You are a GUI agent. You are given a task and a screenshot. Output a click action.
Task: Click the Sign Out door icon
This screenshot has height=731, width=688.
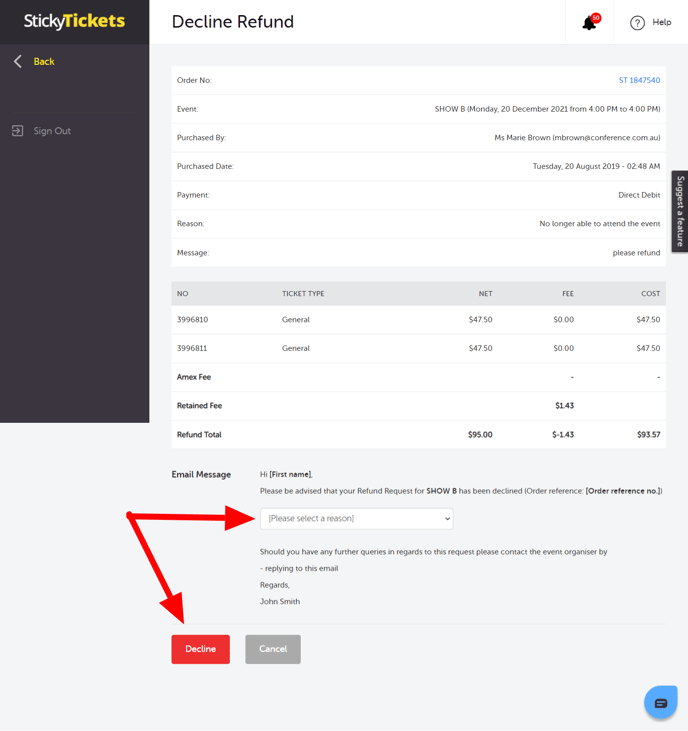coord(17,131)
